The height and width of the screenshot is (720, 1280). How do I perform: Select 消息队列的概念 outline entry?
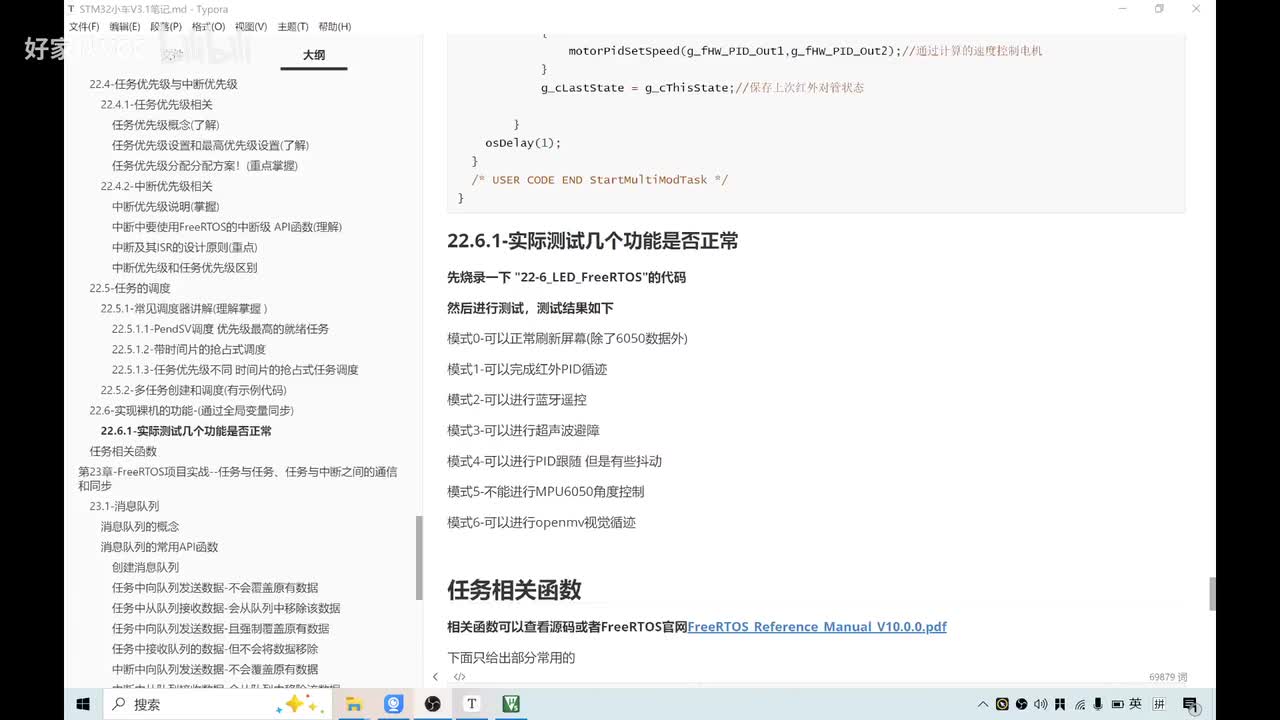click(139, 526)
